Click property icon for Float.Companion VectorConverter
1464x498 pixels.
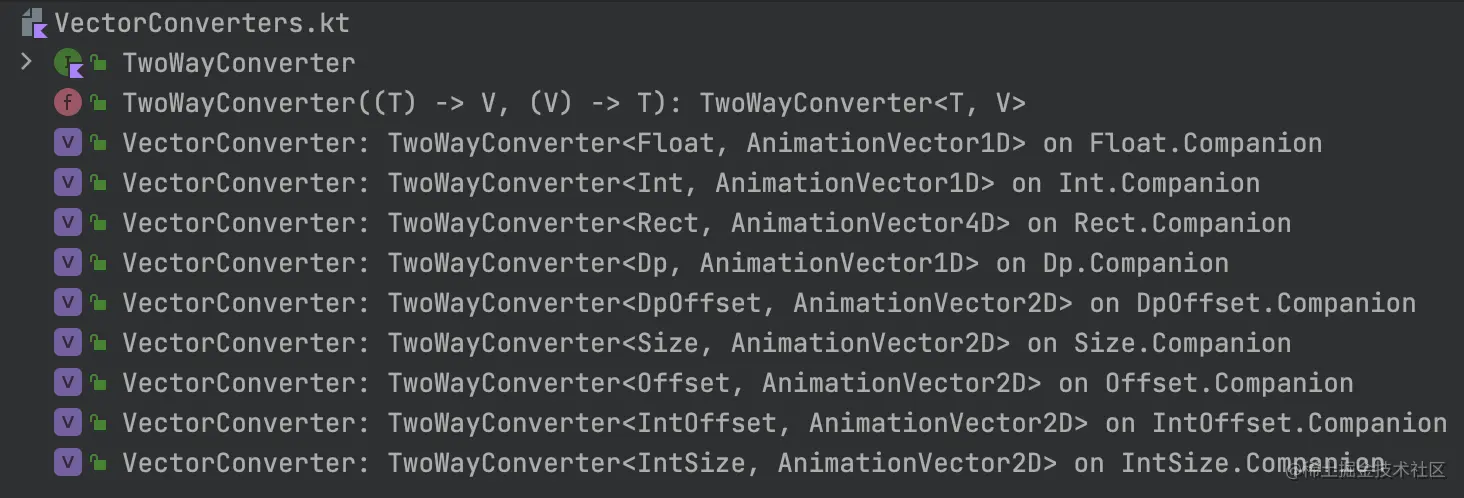coord(67,143)
